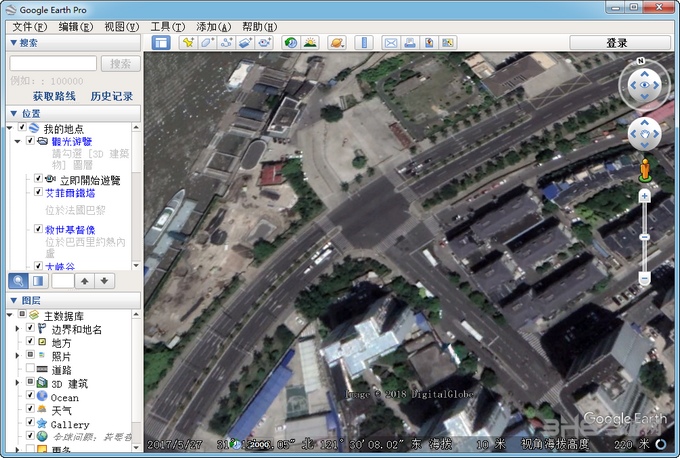The height and width of the screenshot is (458, 680).
Task: Click the Street View pegman icon
Action: (645, 170)
